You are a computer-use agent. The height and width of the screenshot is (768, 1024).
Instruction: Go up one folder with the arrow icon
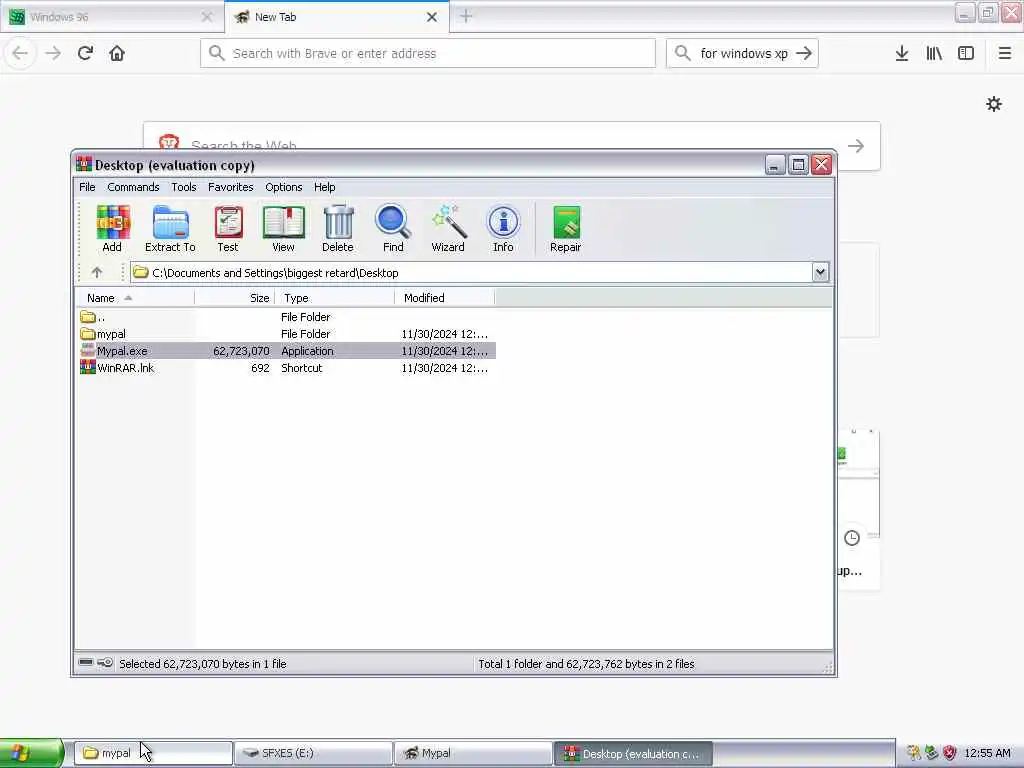click(97, 272)
